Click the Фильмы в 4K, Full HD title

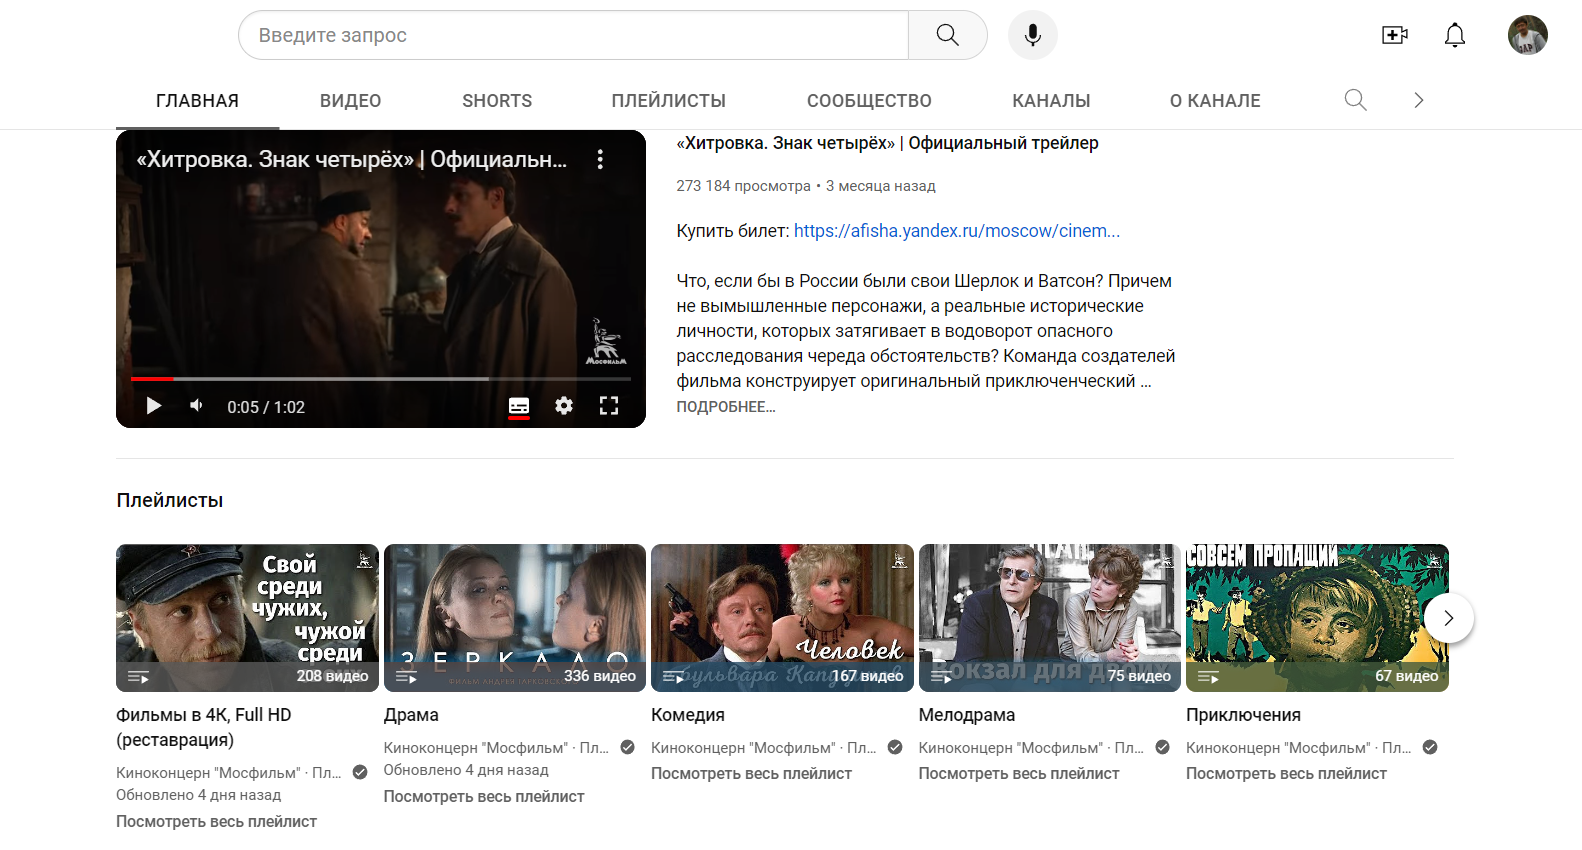(x=204, y=727)
